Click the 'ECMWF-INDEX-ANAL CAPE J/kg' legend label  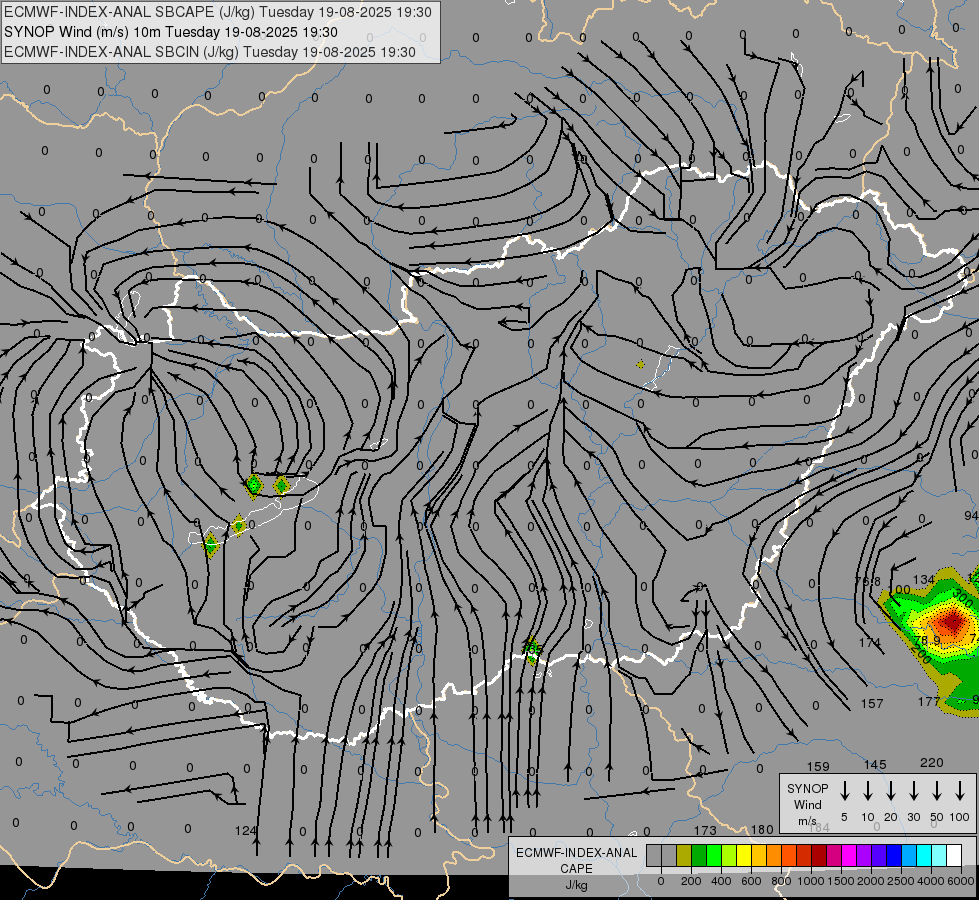click(576, 868)
